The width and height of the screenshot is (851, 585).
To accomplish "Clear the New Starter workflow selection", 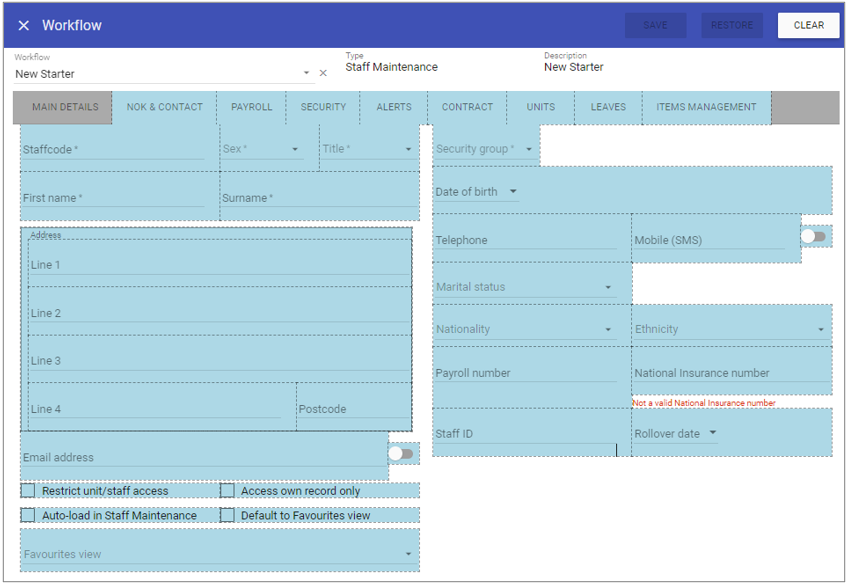I will coord(323,73).
